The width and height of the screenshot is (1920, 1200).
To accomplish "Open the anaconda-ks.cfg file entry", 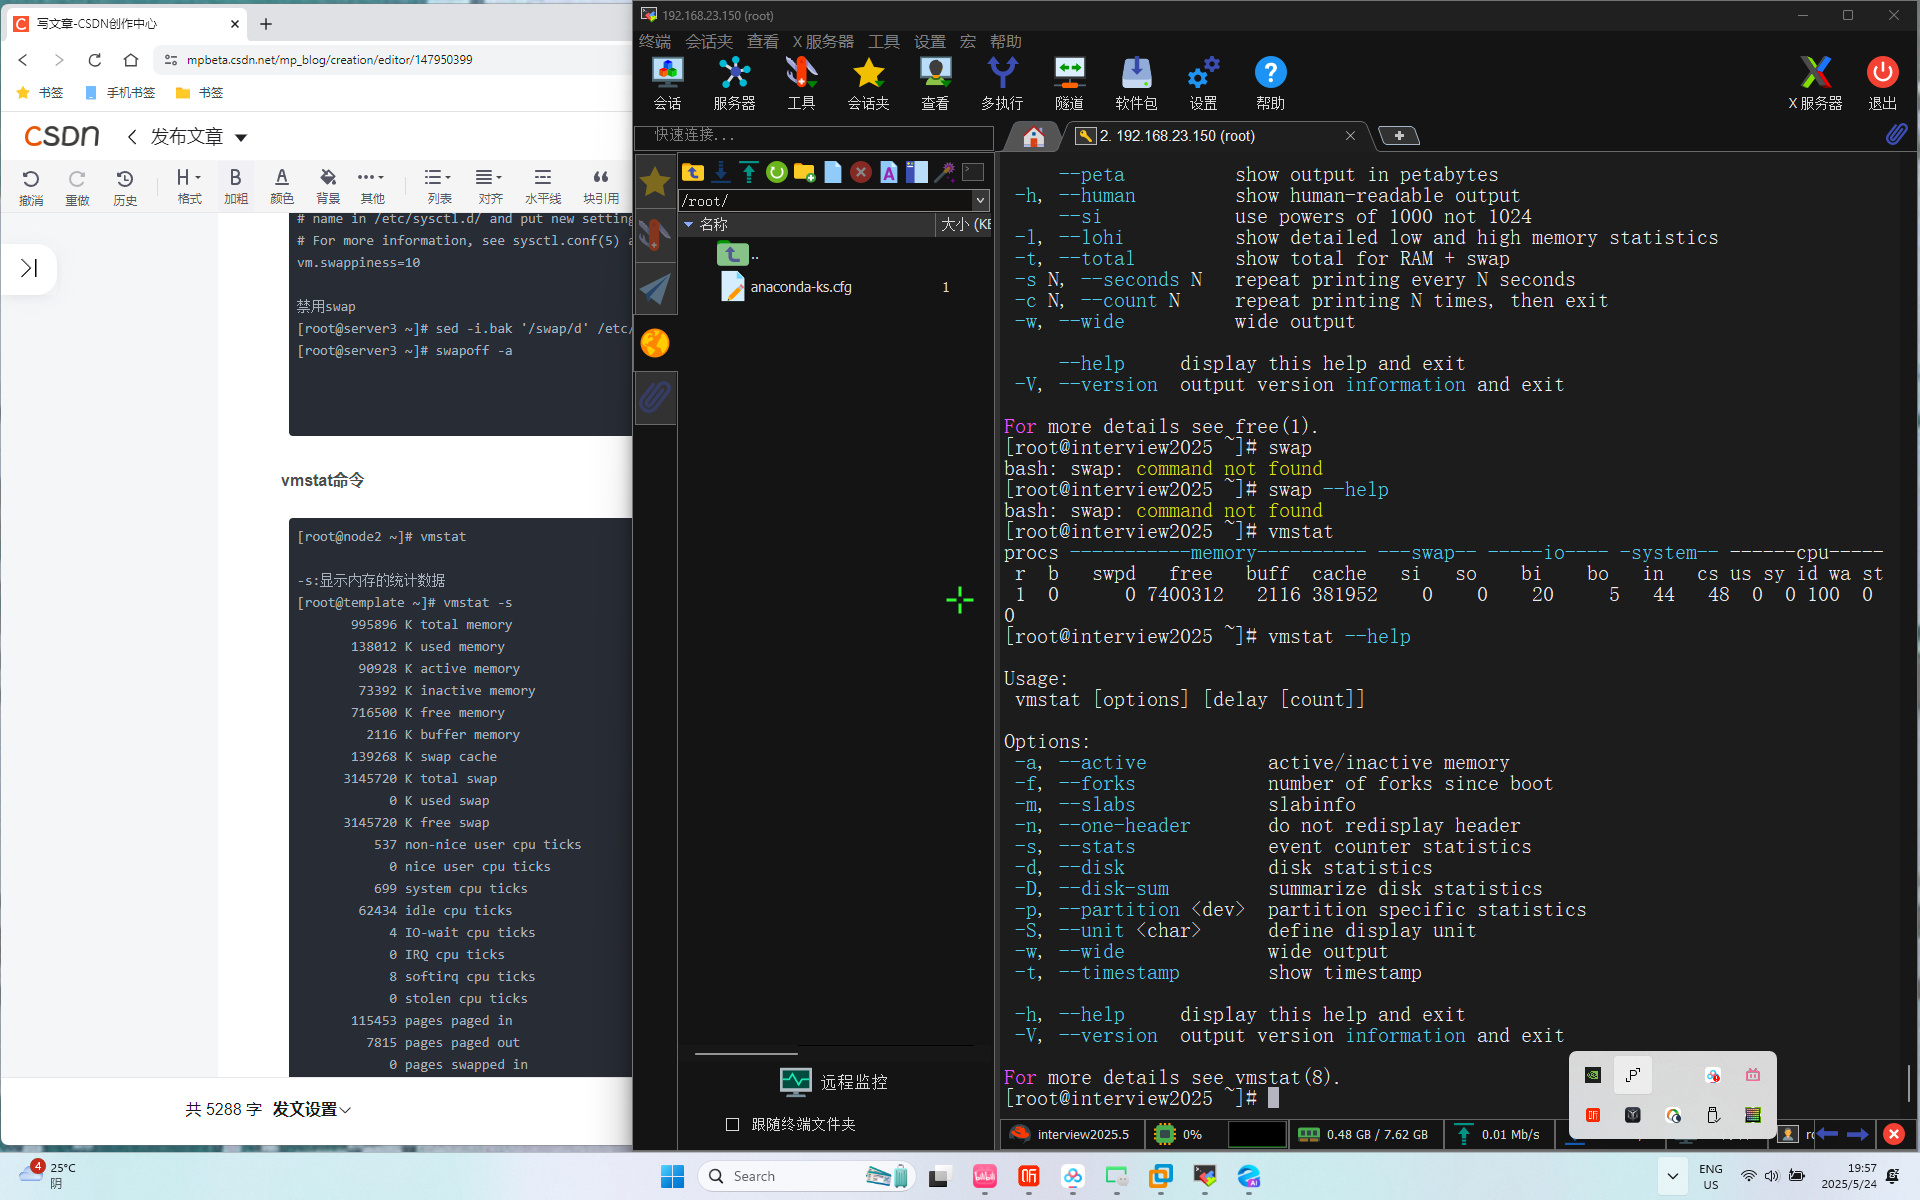I will [800, 287].
